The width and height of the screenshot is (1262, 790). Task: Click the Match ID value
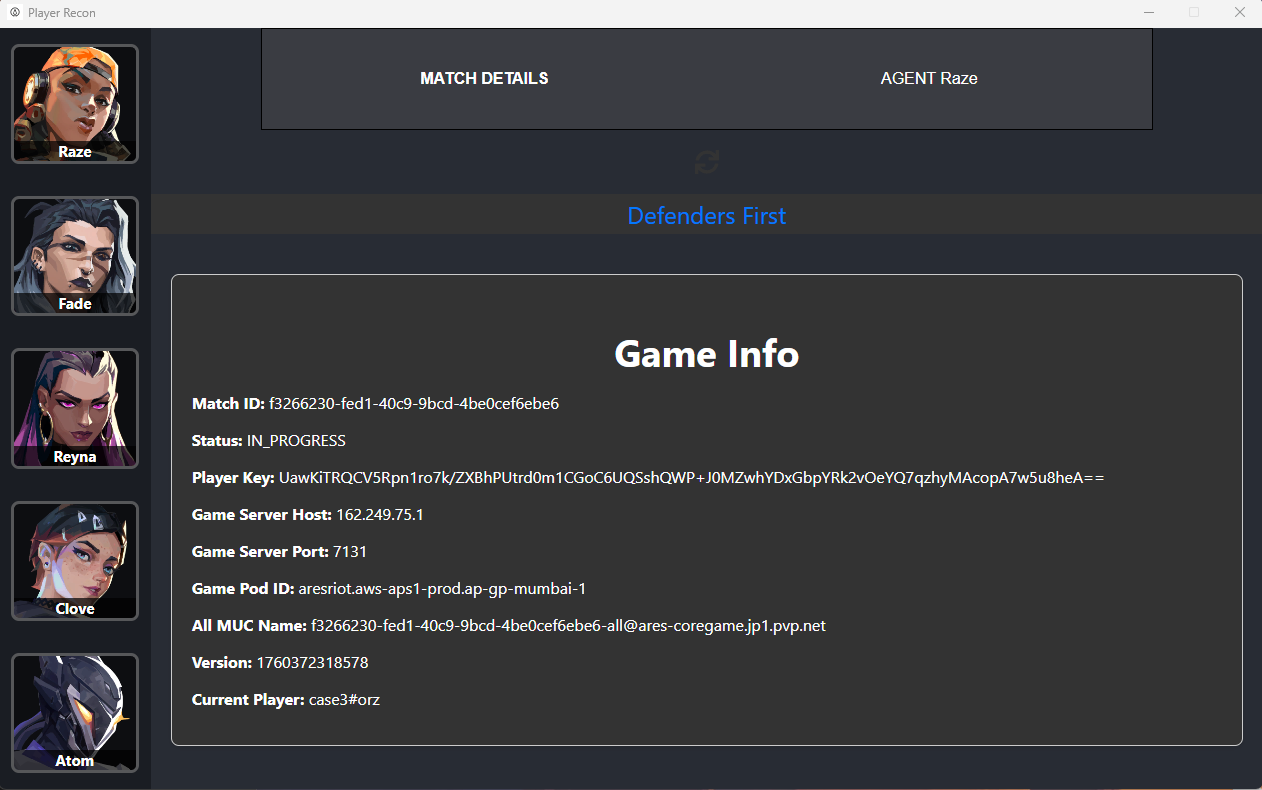(414, 404)
